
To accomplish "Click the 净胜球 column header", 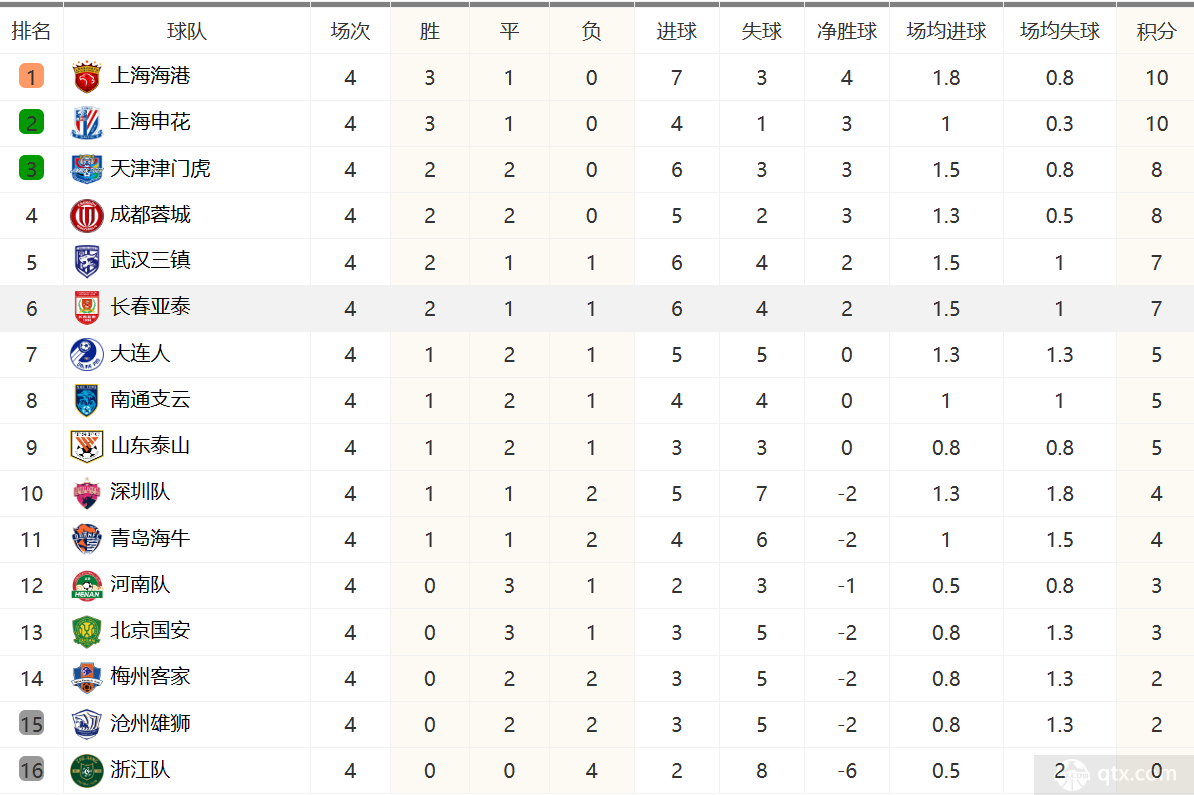I will coord(846,31).
